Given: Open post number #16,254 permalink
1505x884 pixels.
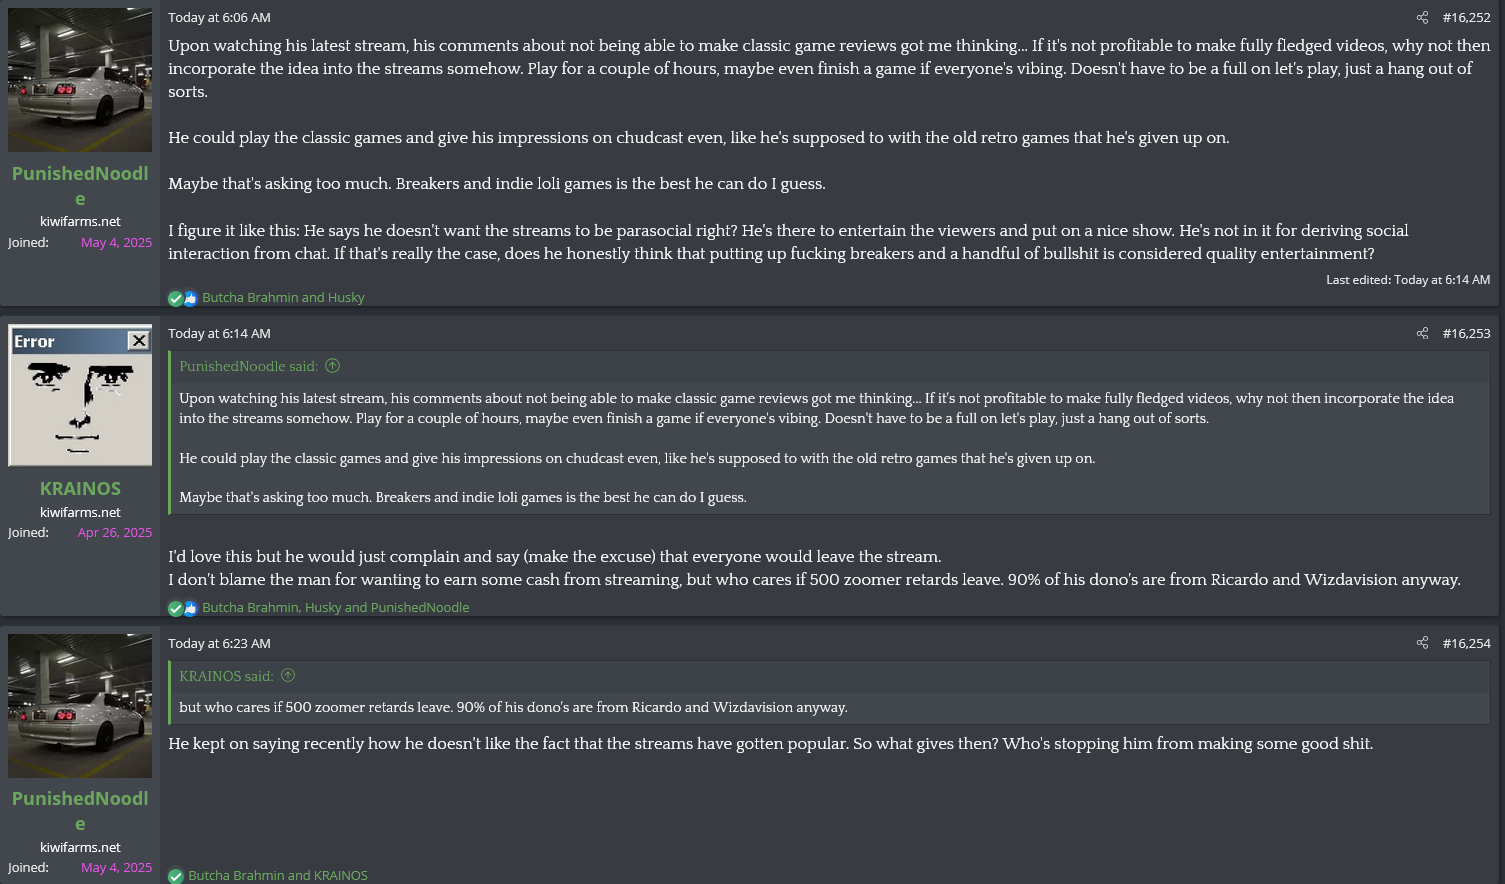Looking at the screenshot, I should tap(1466, 643).
